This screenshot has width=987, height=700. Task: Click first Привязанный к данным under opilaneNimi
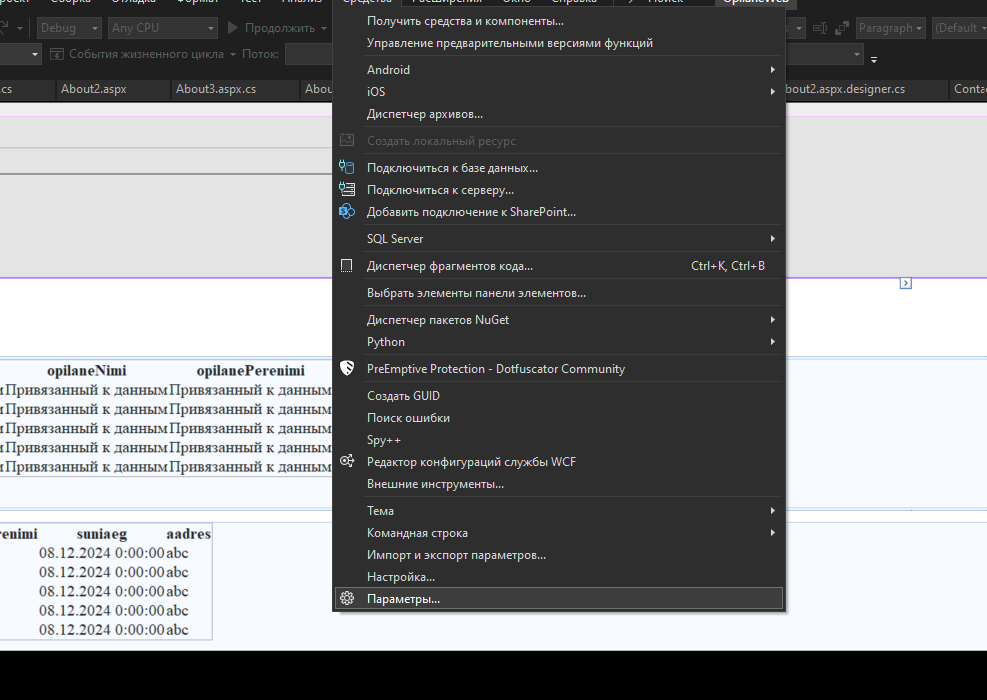point(86,390)
